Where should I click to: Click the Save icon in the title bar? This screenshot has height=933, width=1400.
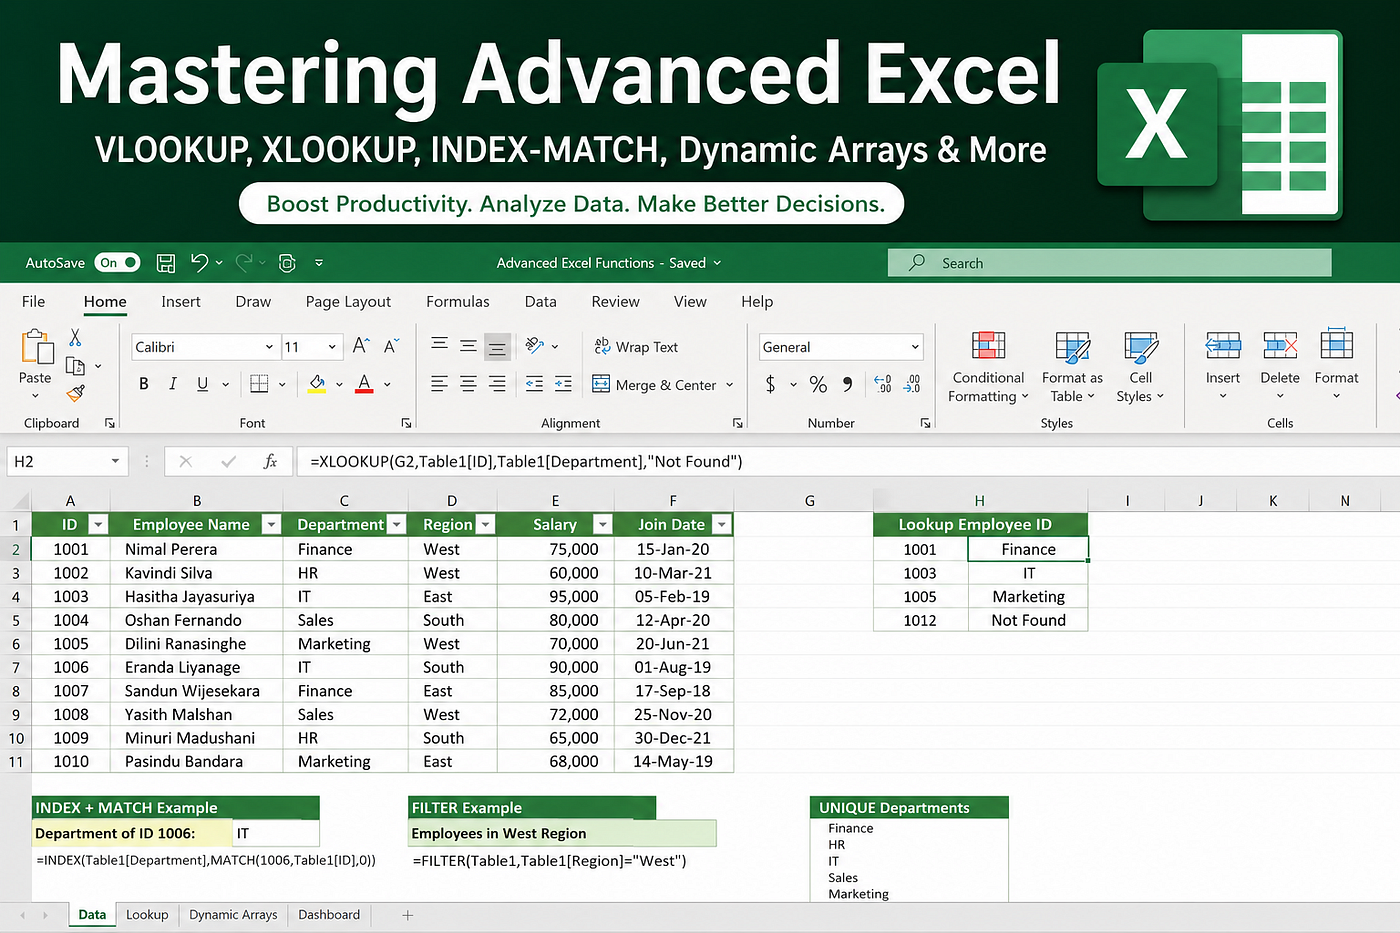166,263
